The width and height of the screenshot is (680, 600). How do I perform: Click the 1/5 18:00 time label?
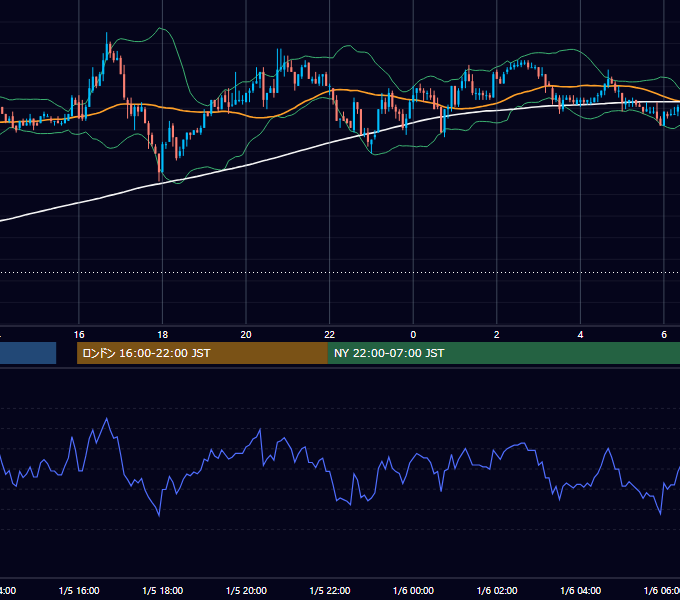163,590
